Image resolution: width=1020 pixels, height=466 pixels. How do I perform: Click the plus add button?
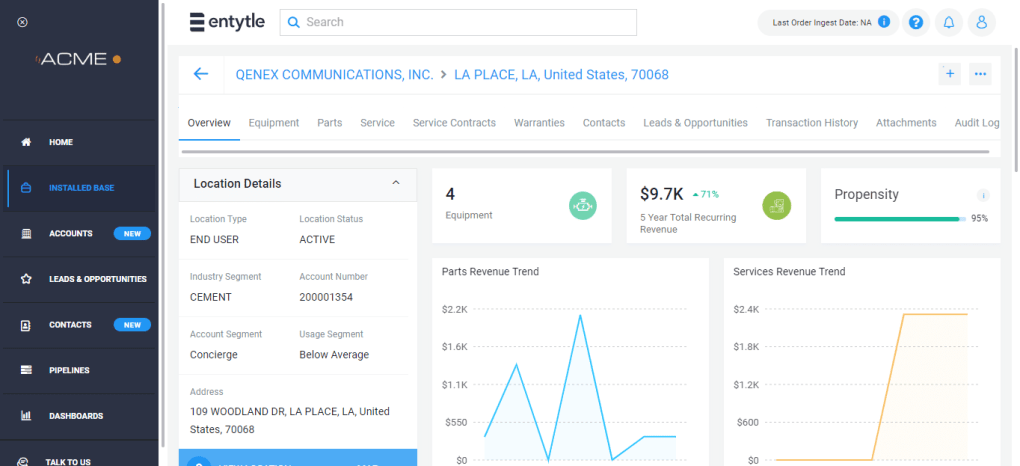[x=950, y=74]
